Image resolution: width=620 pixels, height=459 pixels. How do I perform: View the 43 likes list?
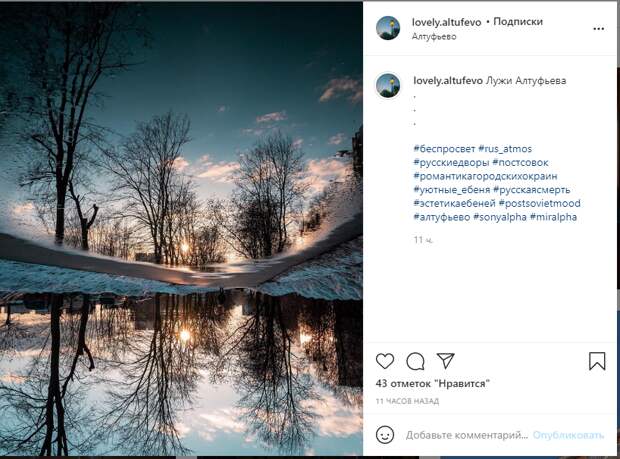(433, 383)
